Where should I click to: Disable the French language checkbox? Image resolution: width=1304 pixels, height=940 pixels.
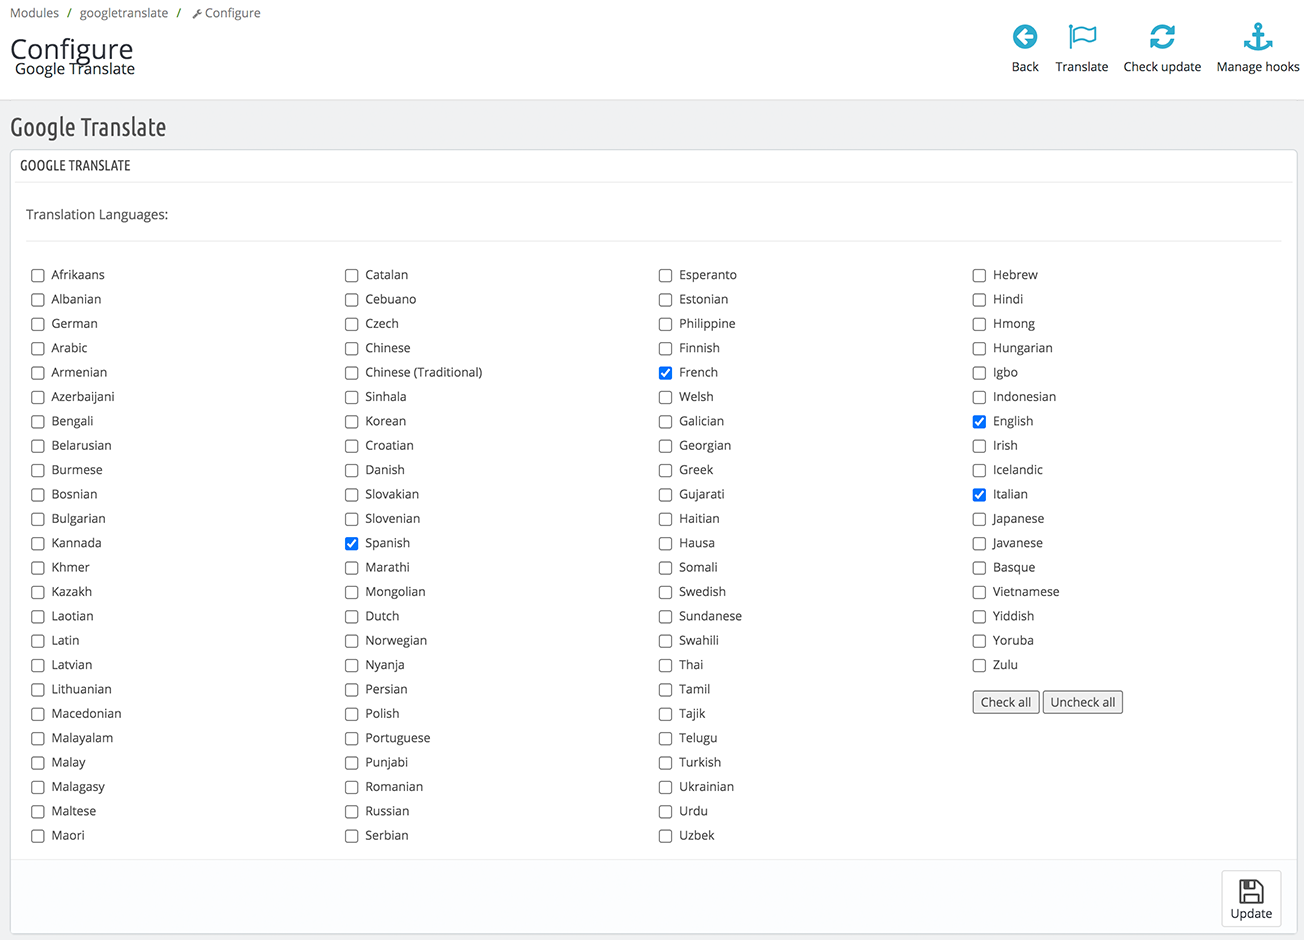tap(666, 373)
